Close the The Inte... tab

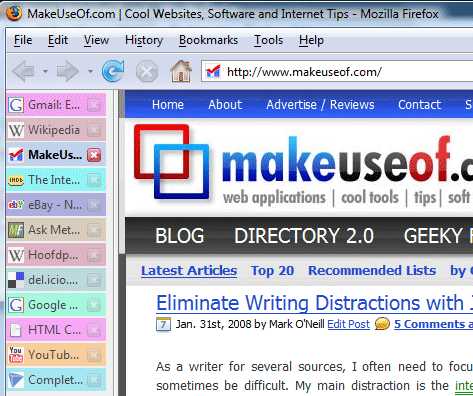94,180
